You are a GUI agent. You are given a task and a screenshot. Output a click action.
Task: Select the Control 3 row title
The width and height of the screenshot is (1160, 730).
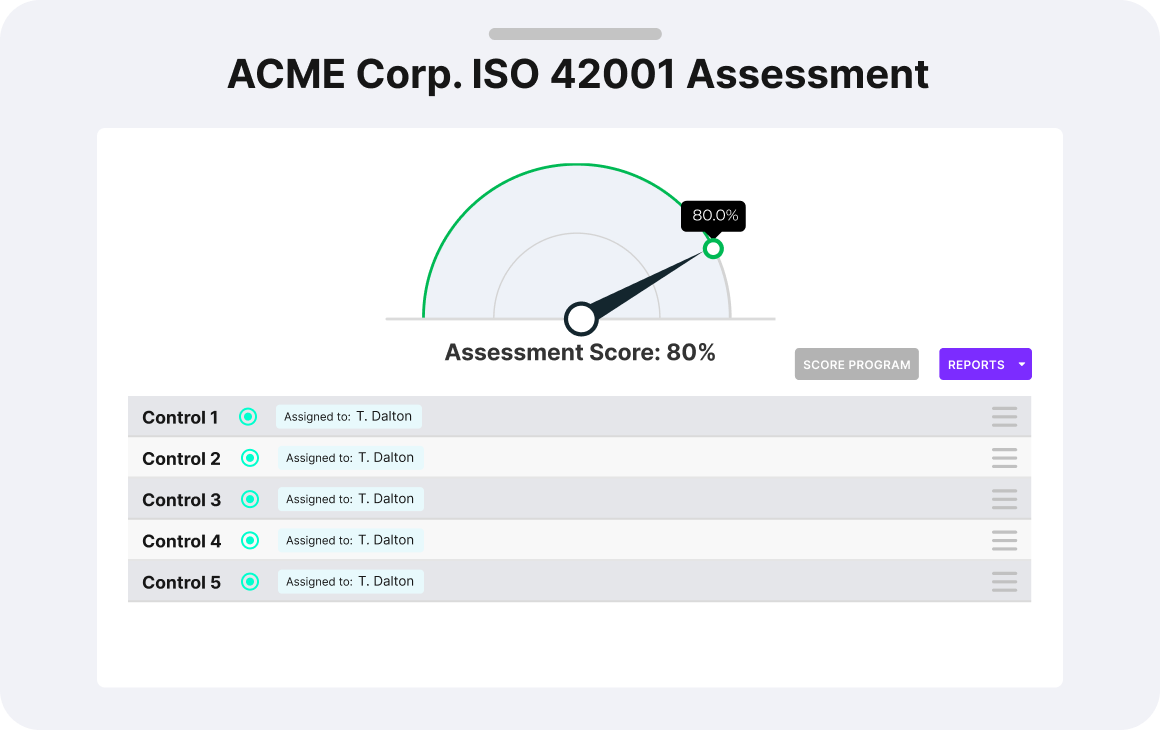[x=181, y=500]
